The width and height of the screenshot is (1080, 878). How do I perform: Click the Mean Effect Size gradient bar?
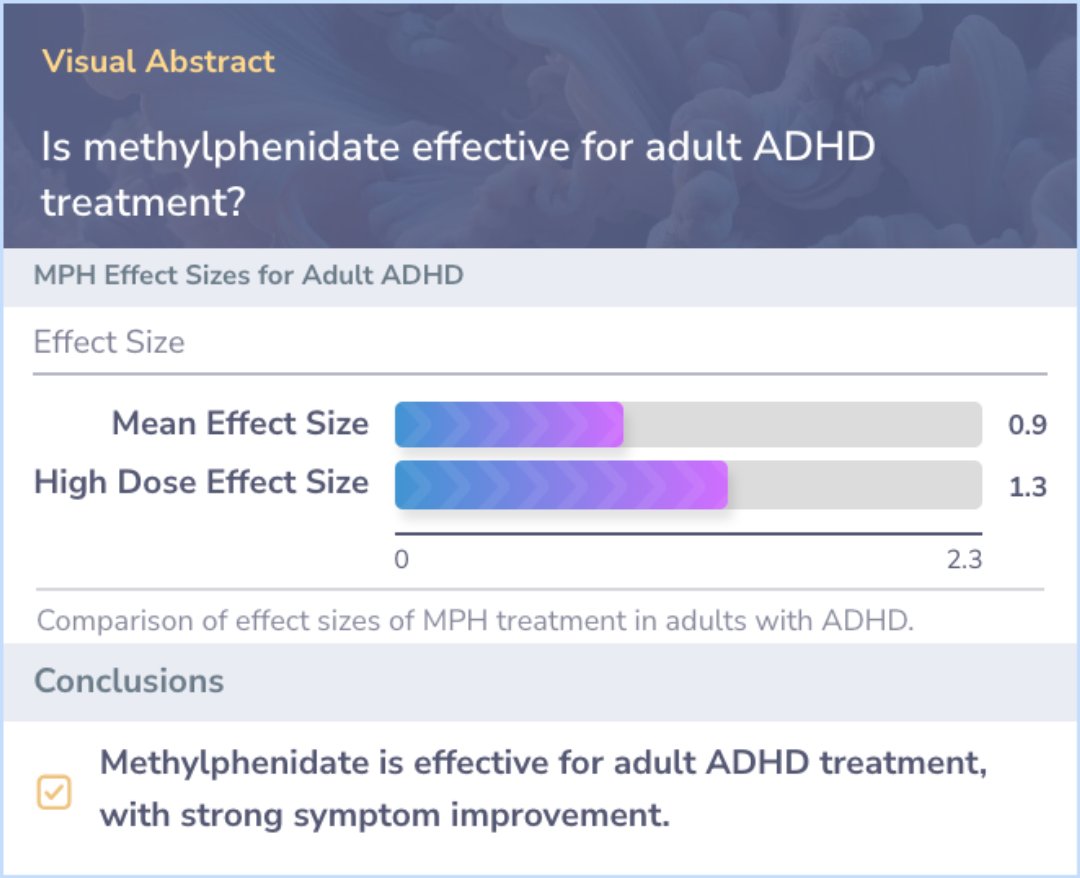pyautogui.click(x=509, y=424)
